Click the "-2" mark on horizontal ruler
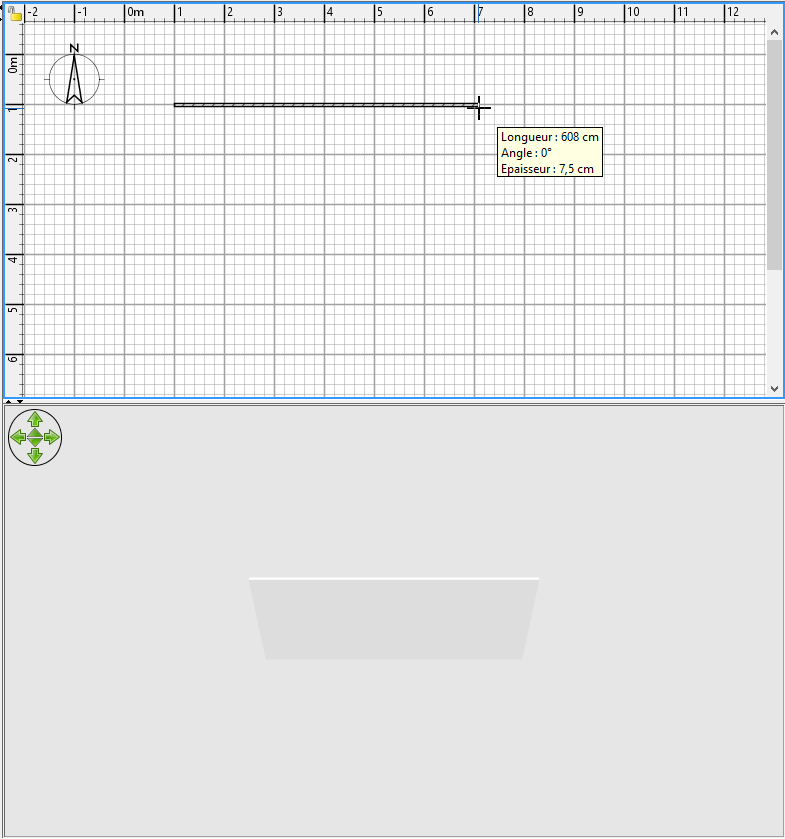 pyautogui.click(x=33, y=12)
